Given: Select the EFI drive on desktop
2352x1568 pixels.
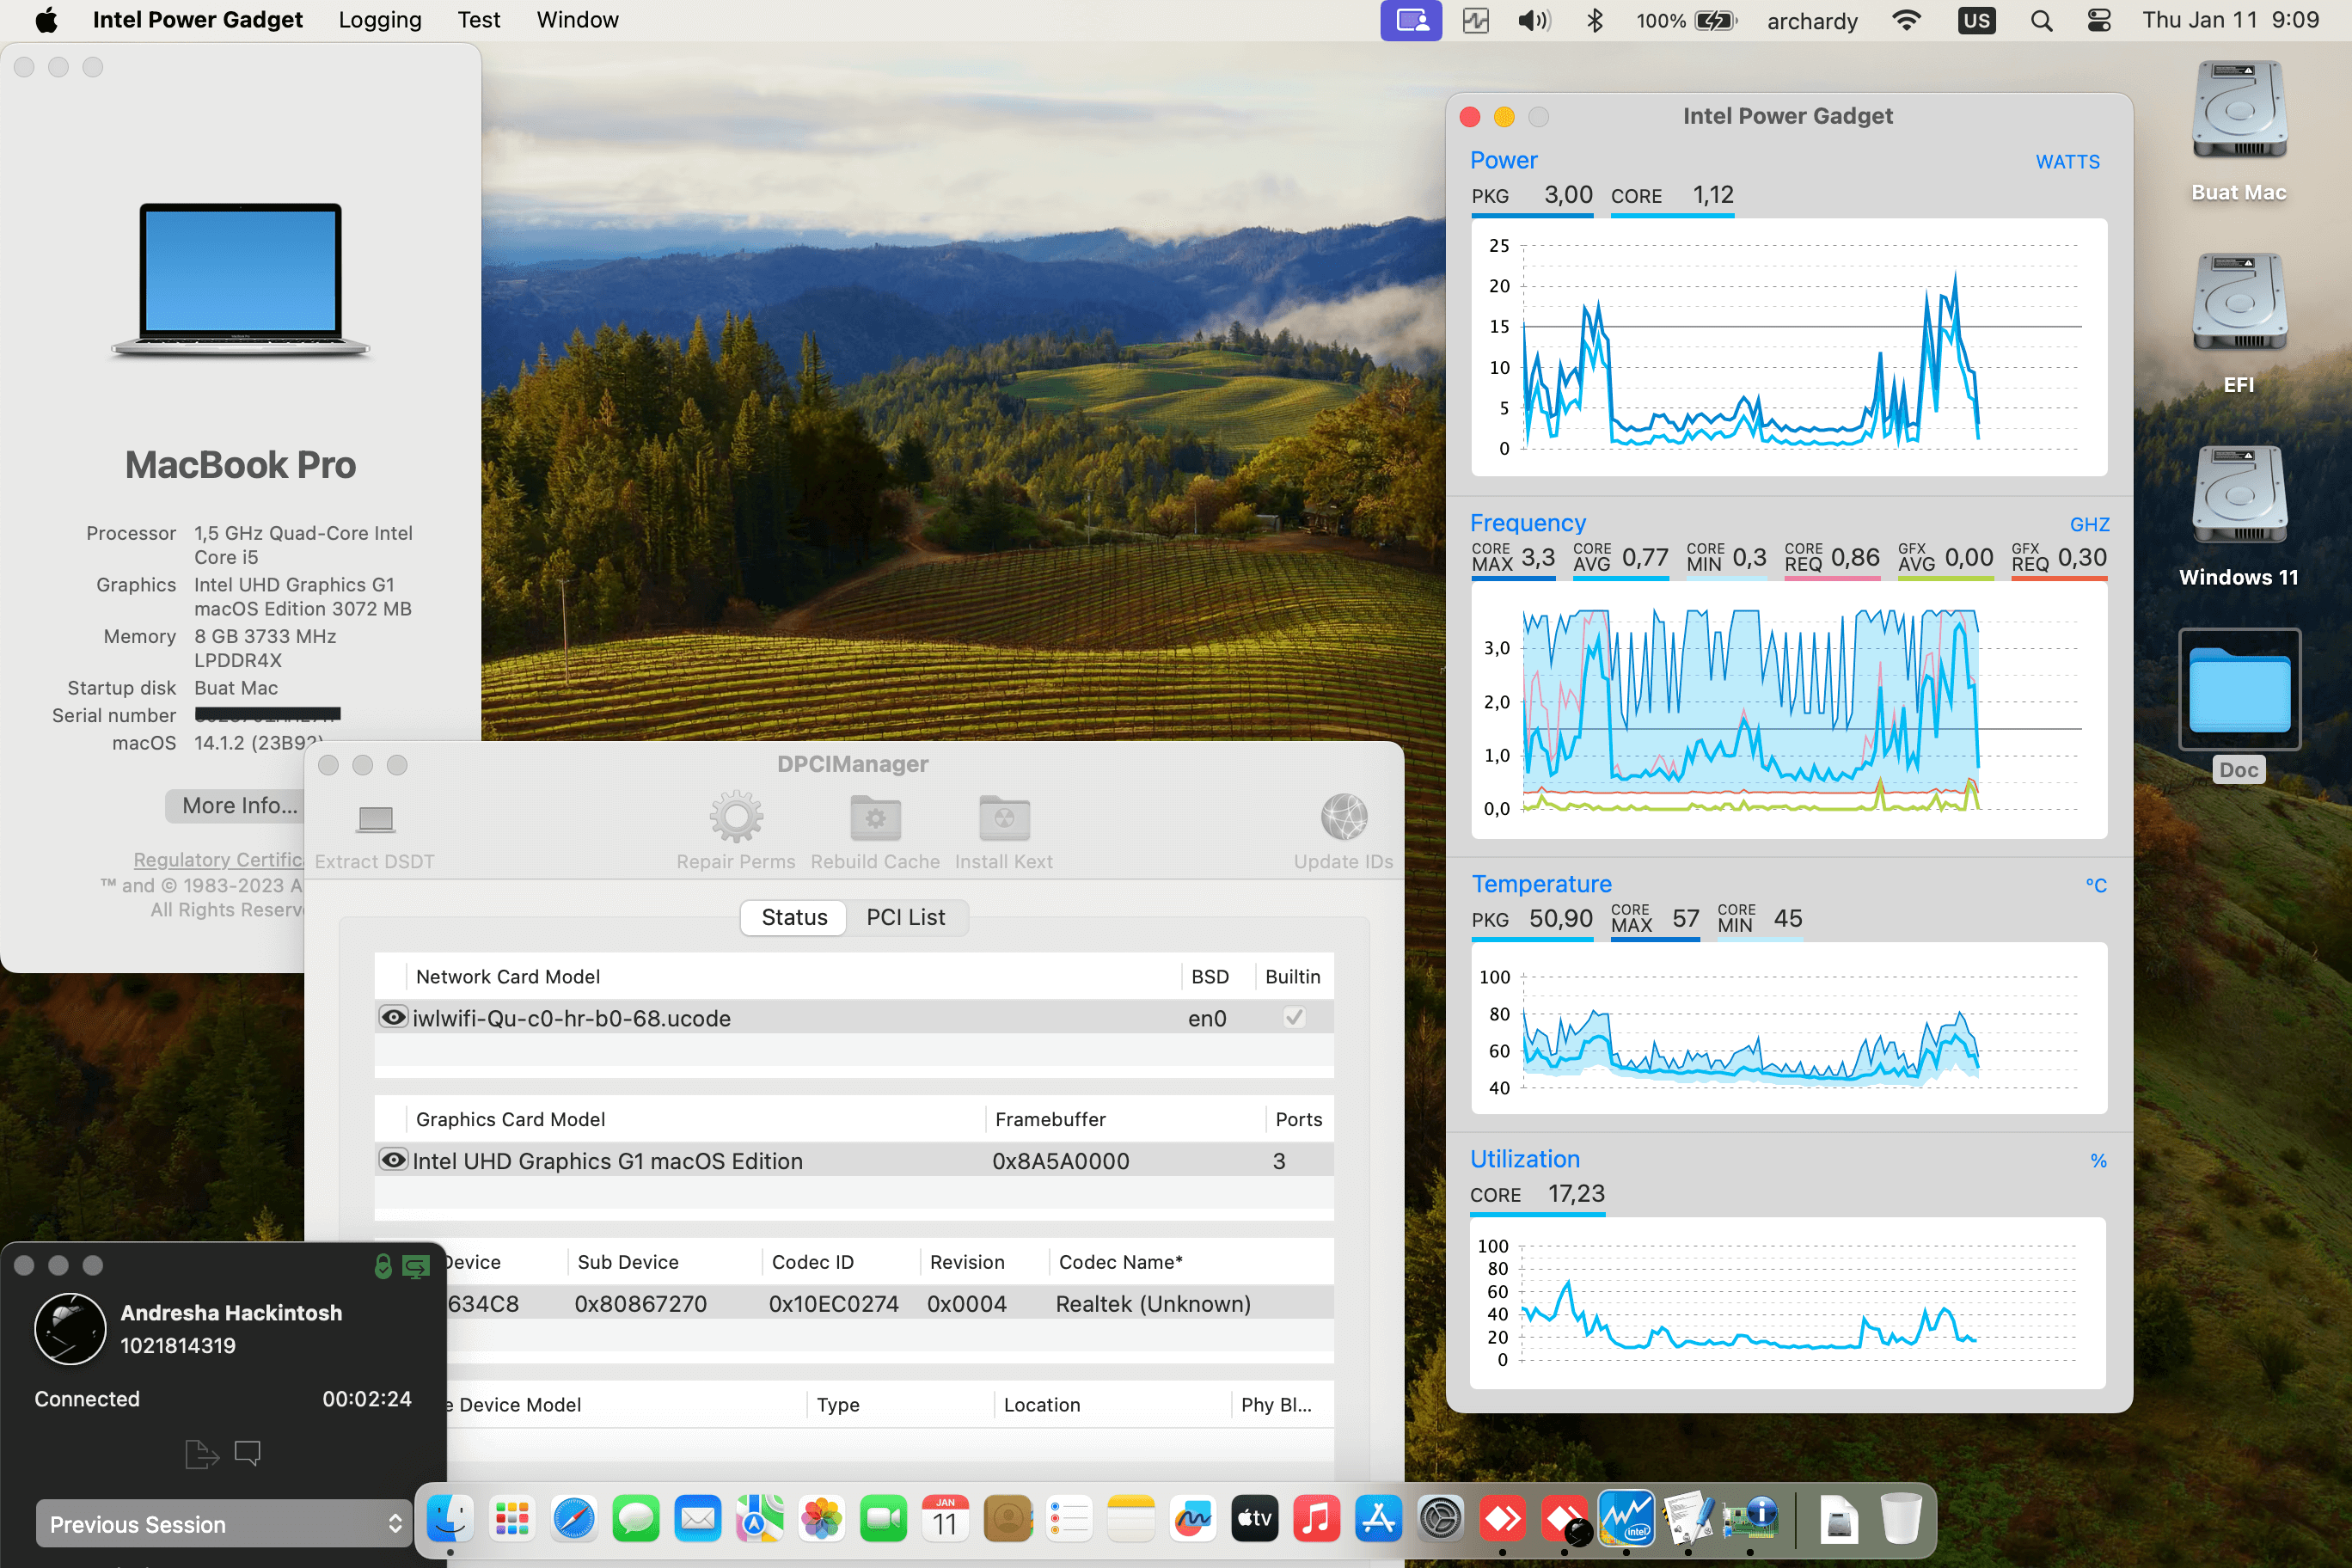Looking at the screenshot, I should click(2239, 324).
